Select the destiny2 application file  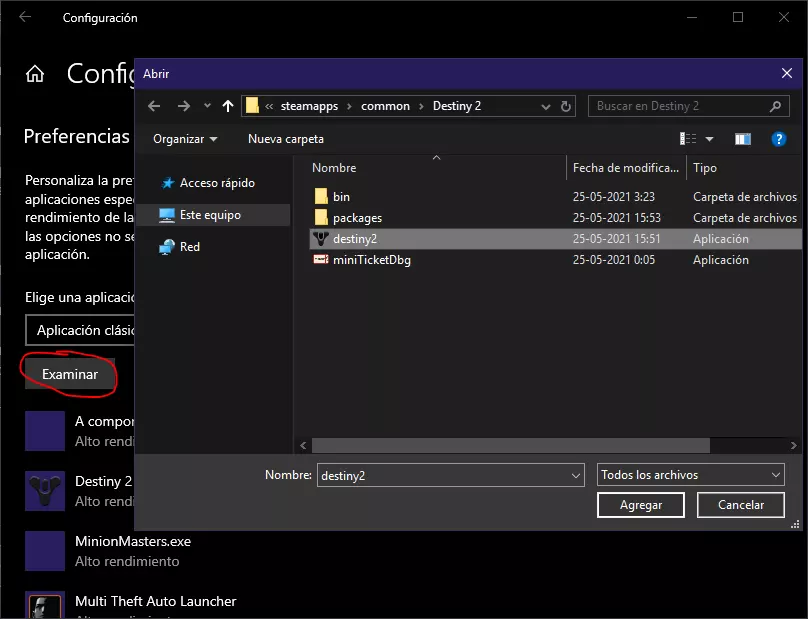point(556,239)
